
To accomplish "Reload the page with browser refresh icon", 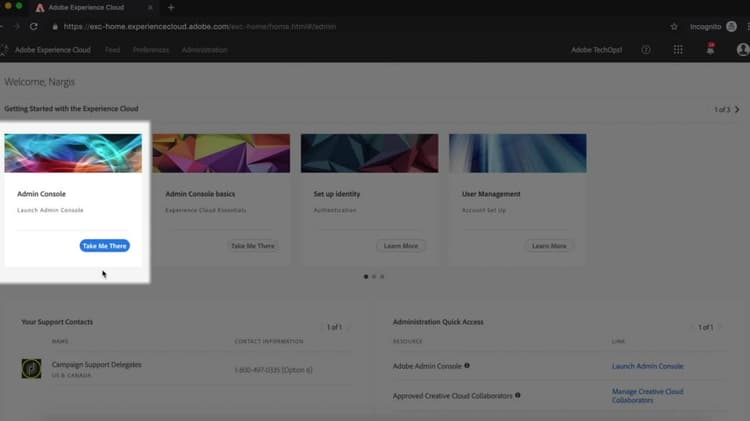I will point(33,27).
